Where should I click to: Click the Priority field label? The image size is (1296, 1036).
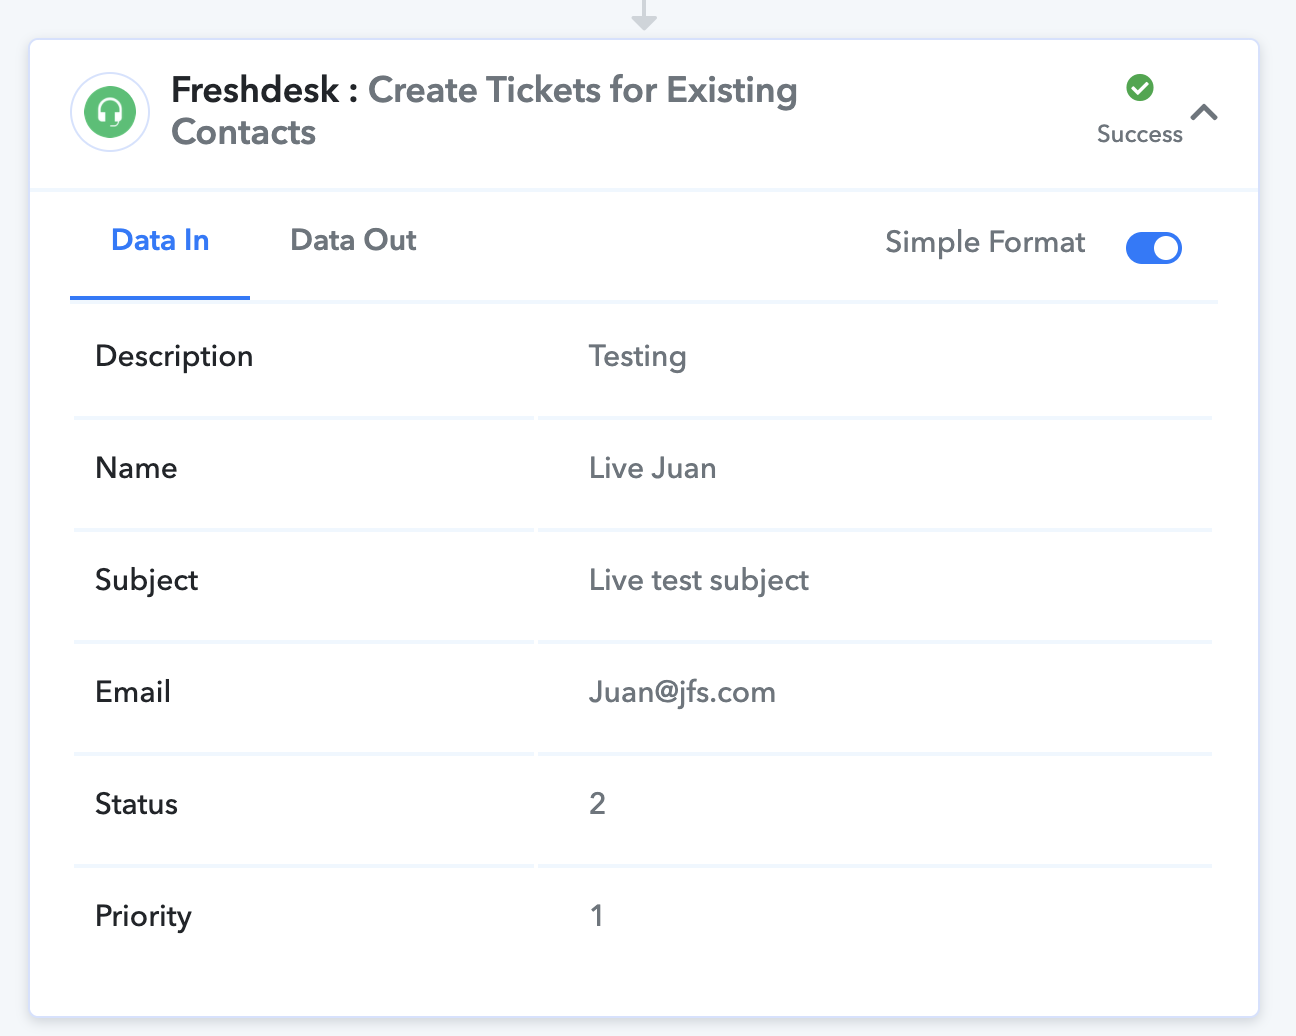click(x=143, y=916)
